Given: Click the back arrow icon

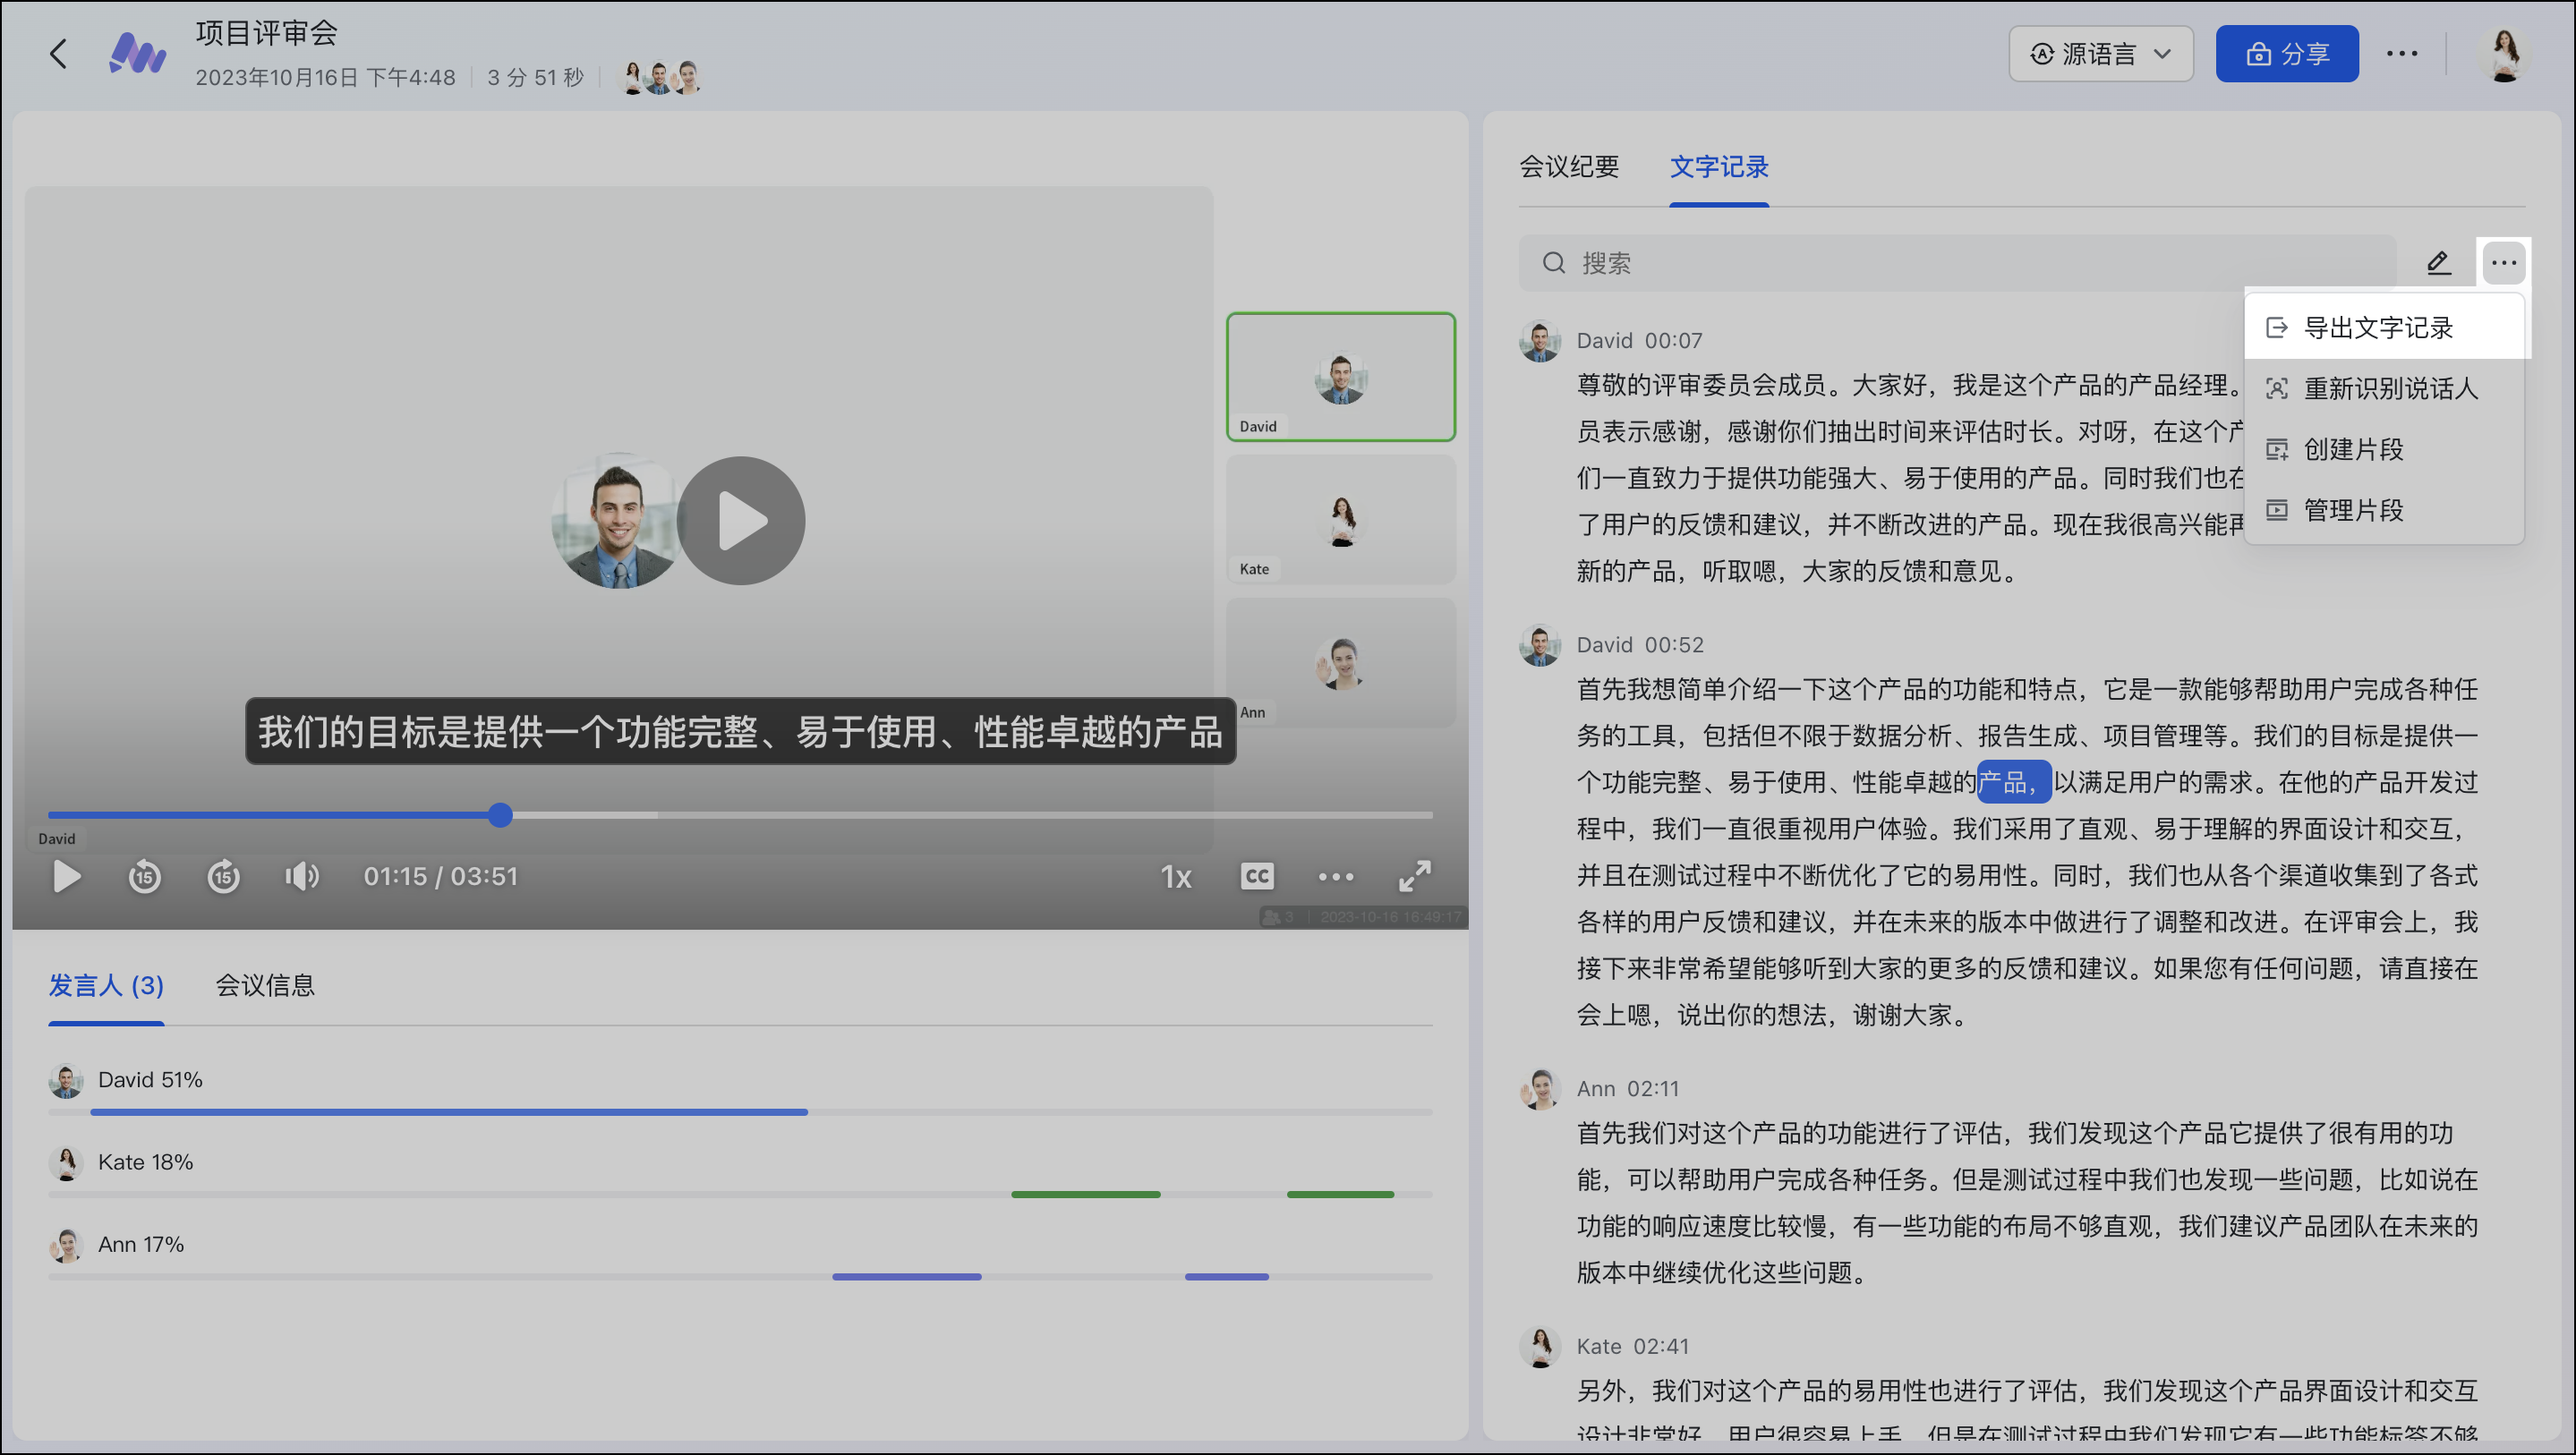Looking at the screenshot, I should [x=58, y=53].
